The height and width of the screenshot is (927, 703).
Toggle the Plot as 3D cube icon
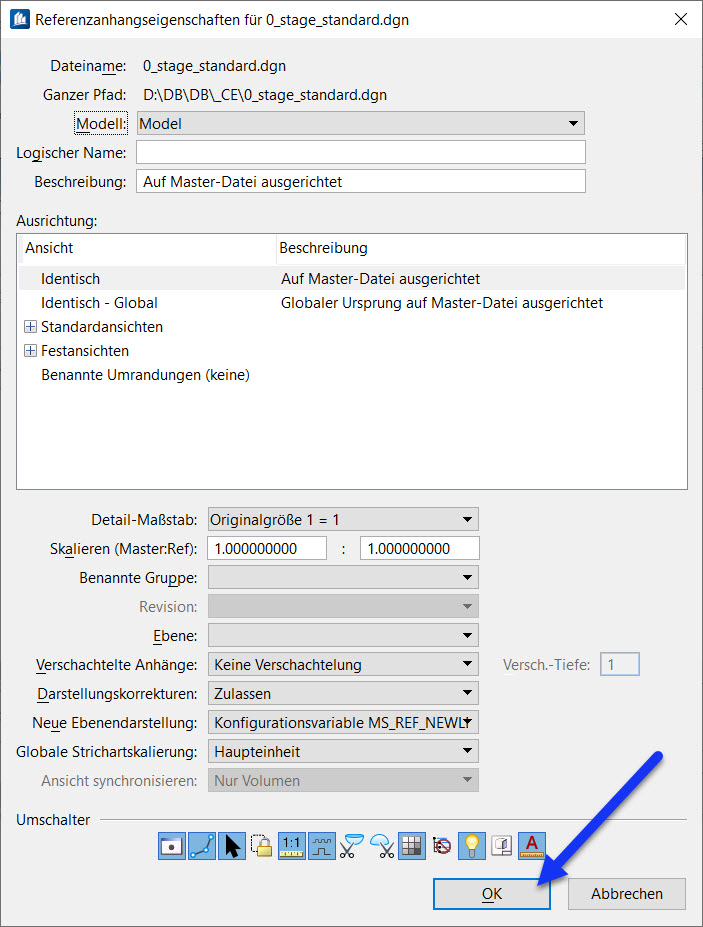(502, 846)
